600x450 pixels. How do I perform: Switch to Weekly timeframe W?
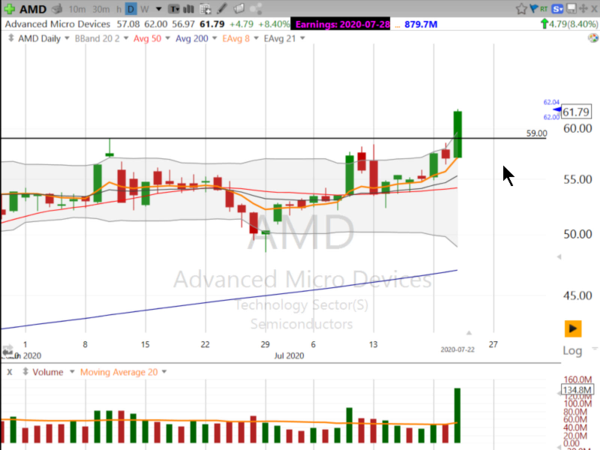(x=144, y=9)
